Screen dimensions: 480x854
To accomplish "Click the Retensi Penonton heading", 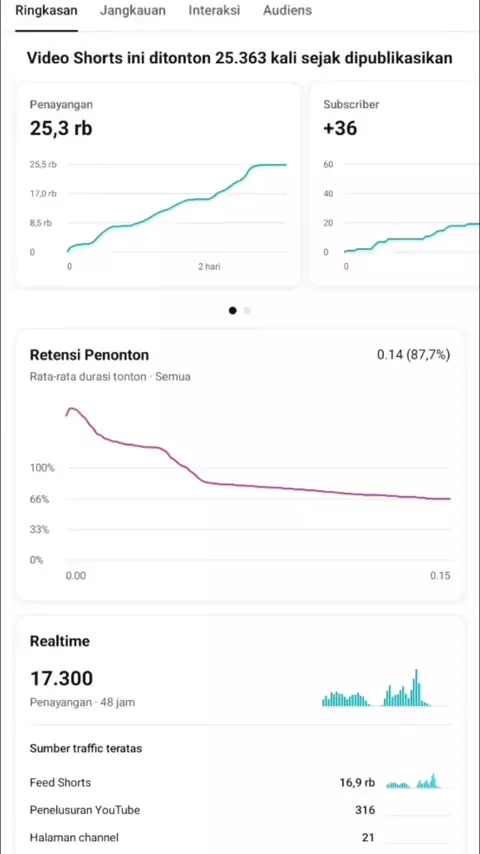I will pyautogui.click(x=89, y=355).
